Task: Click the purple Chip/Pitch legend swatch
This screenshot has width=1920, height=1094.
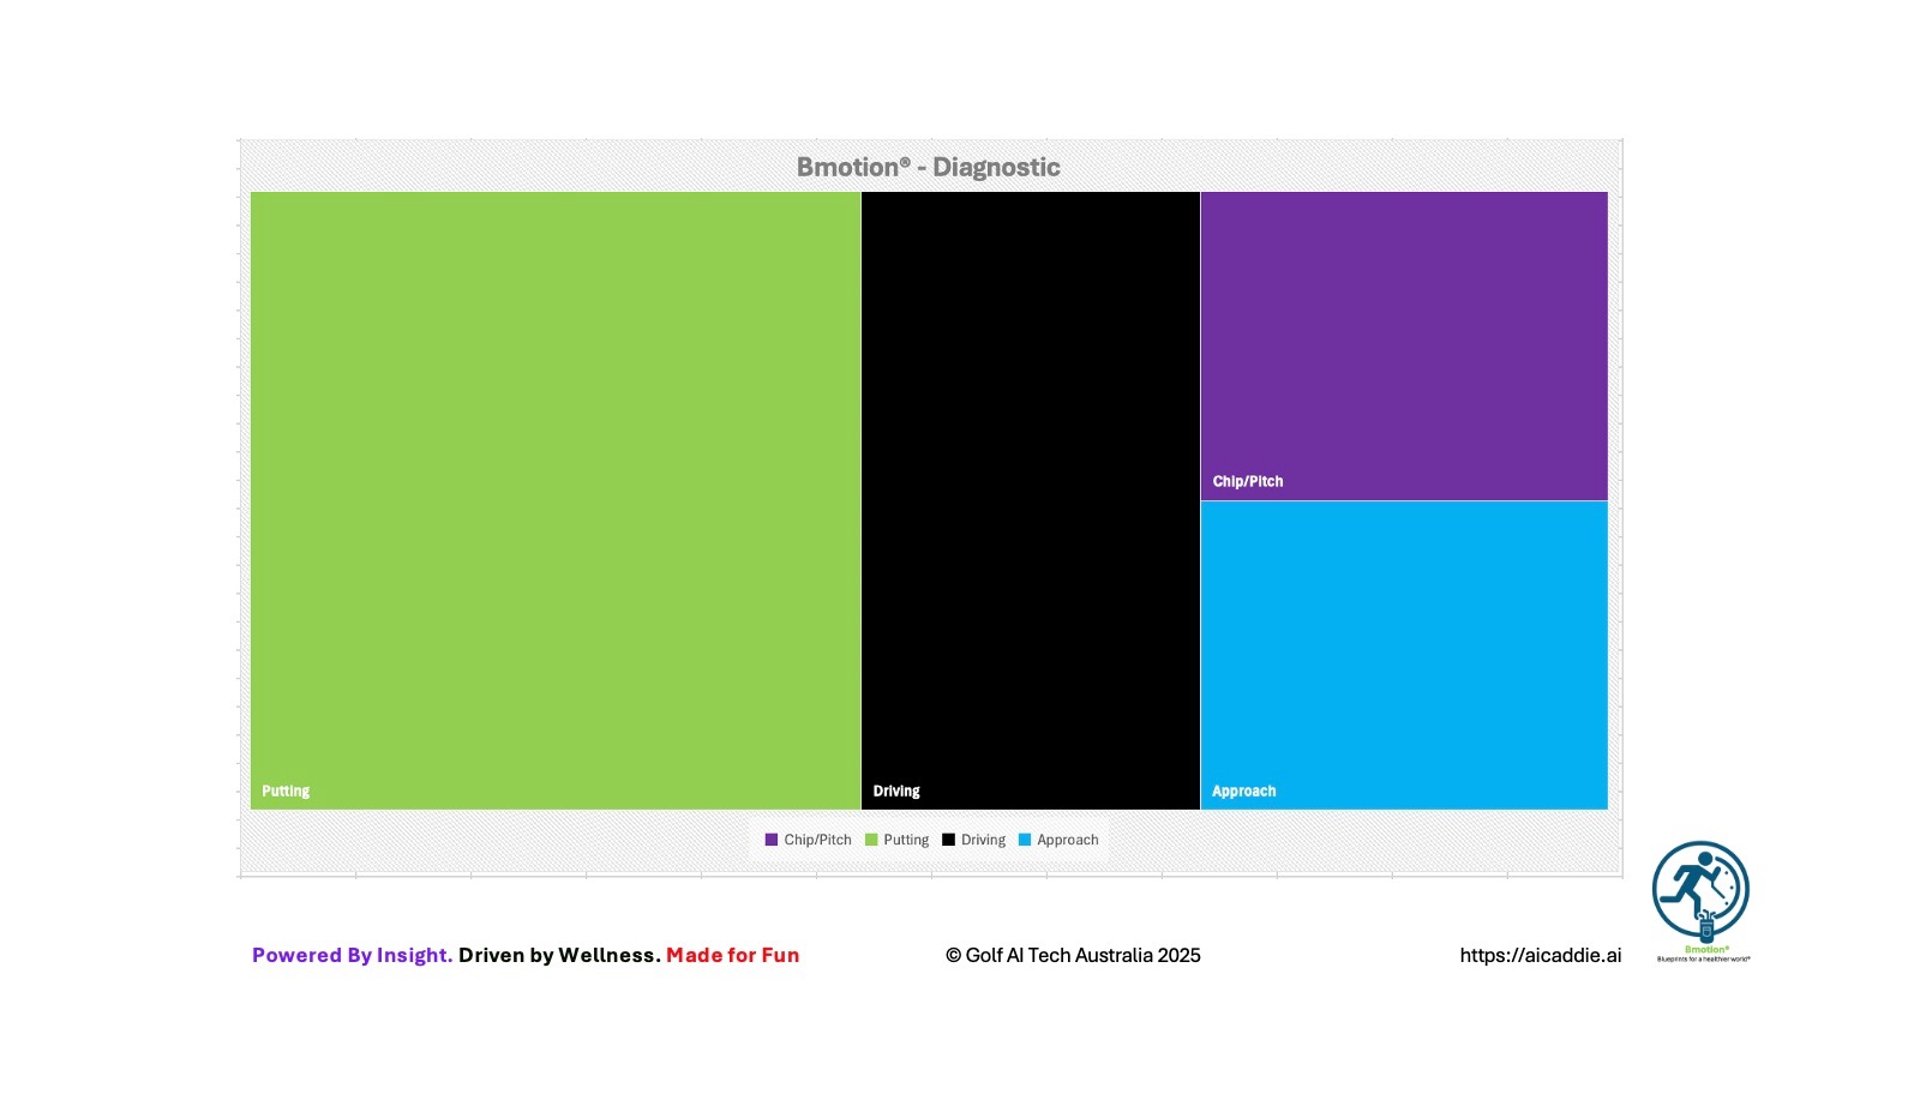Action: (x=771, y=840)
